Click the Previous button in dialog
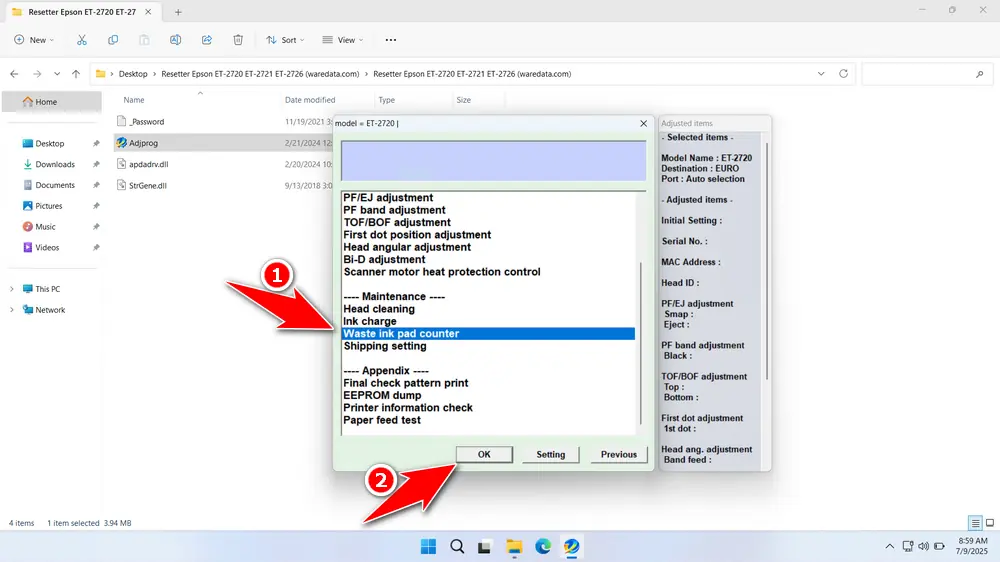This screenshot has height=562, width=1000. click(x=618, y=454)
